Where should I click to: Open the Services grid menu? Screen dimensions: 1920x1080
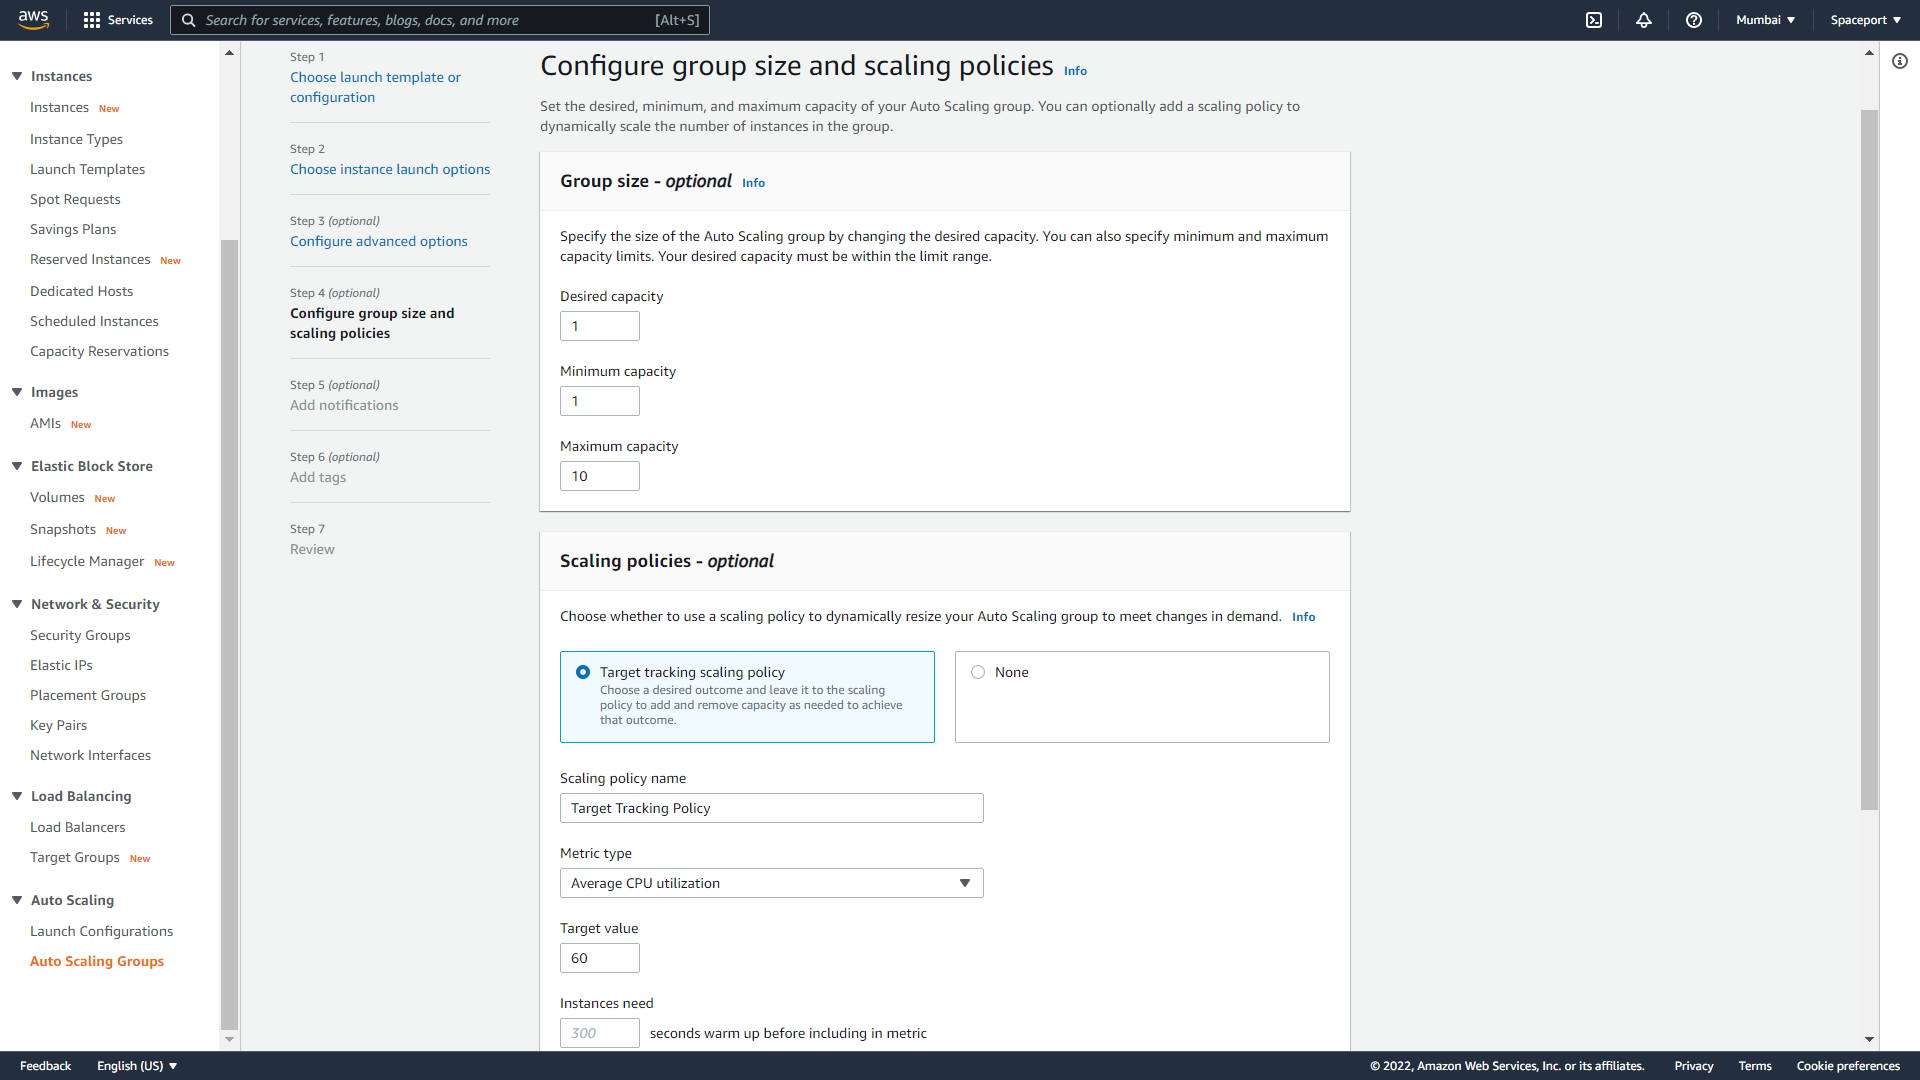[x=118, y=20]
